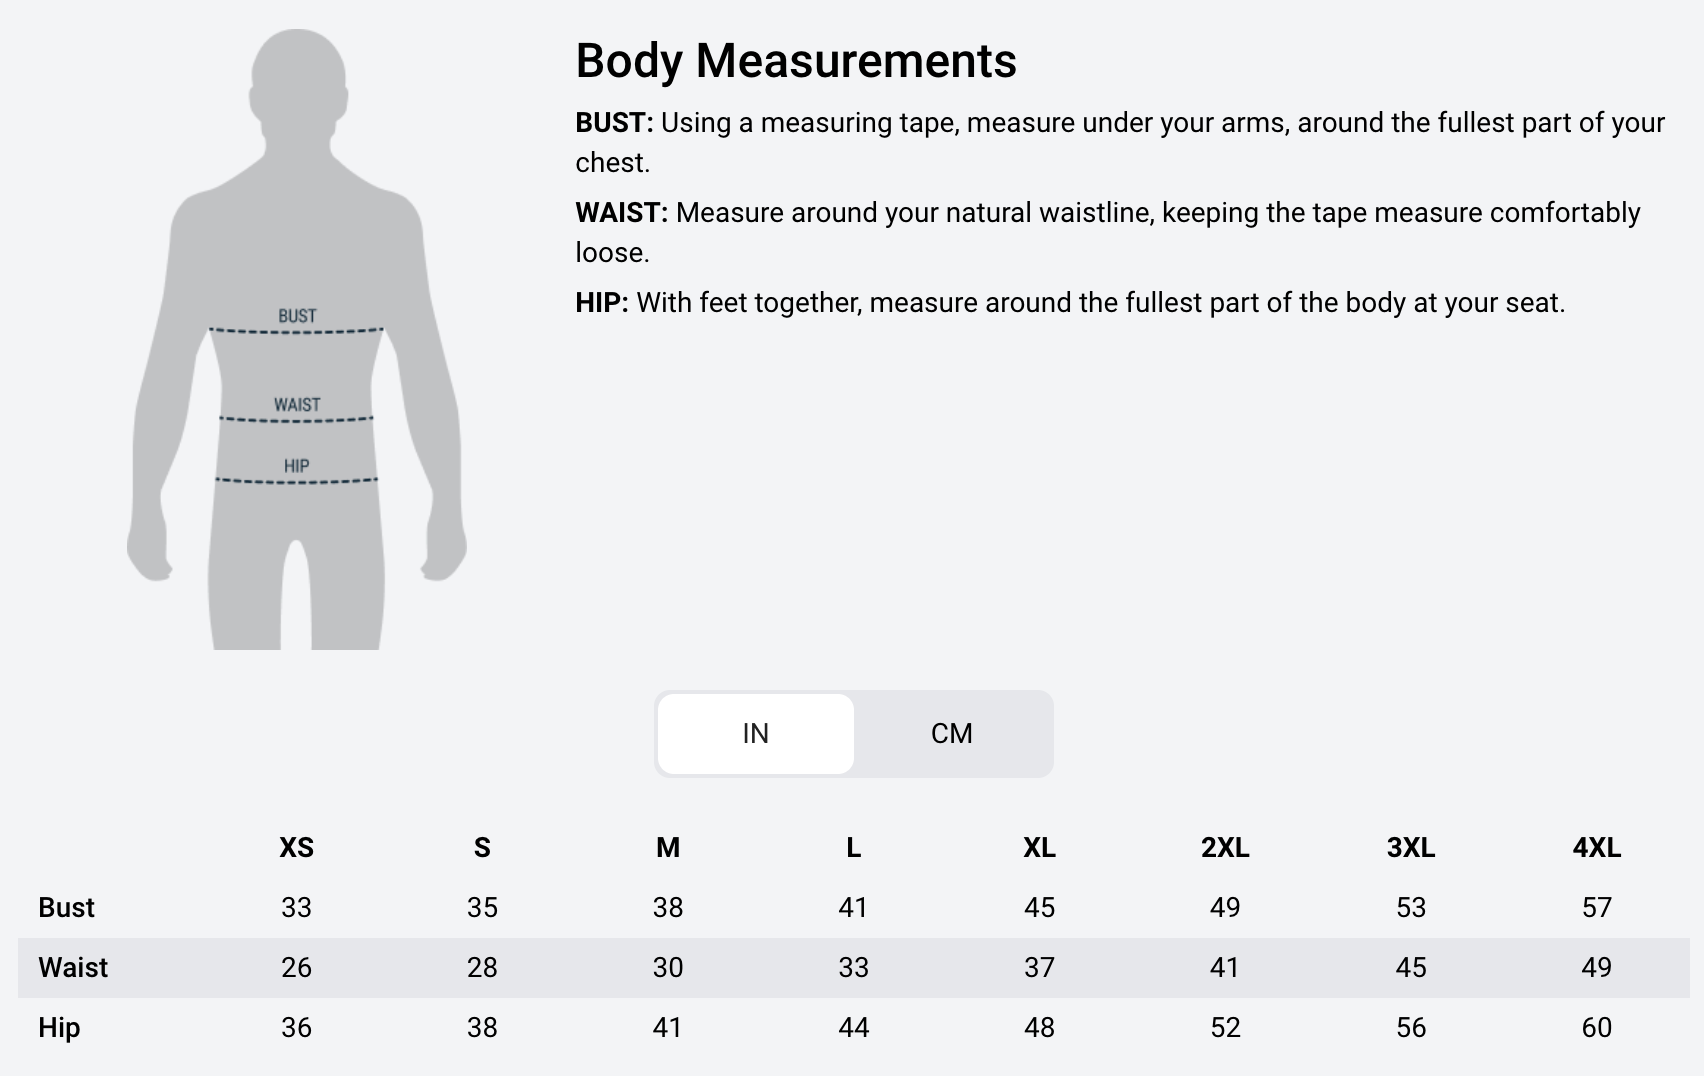Image resolution: width=1704 pixels, height=1076 pixels.
Task: Click the Waist row label
Action: 73,968
